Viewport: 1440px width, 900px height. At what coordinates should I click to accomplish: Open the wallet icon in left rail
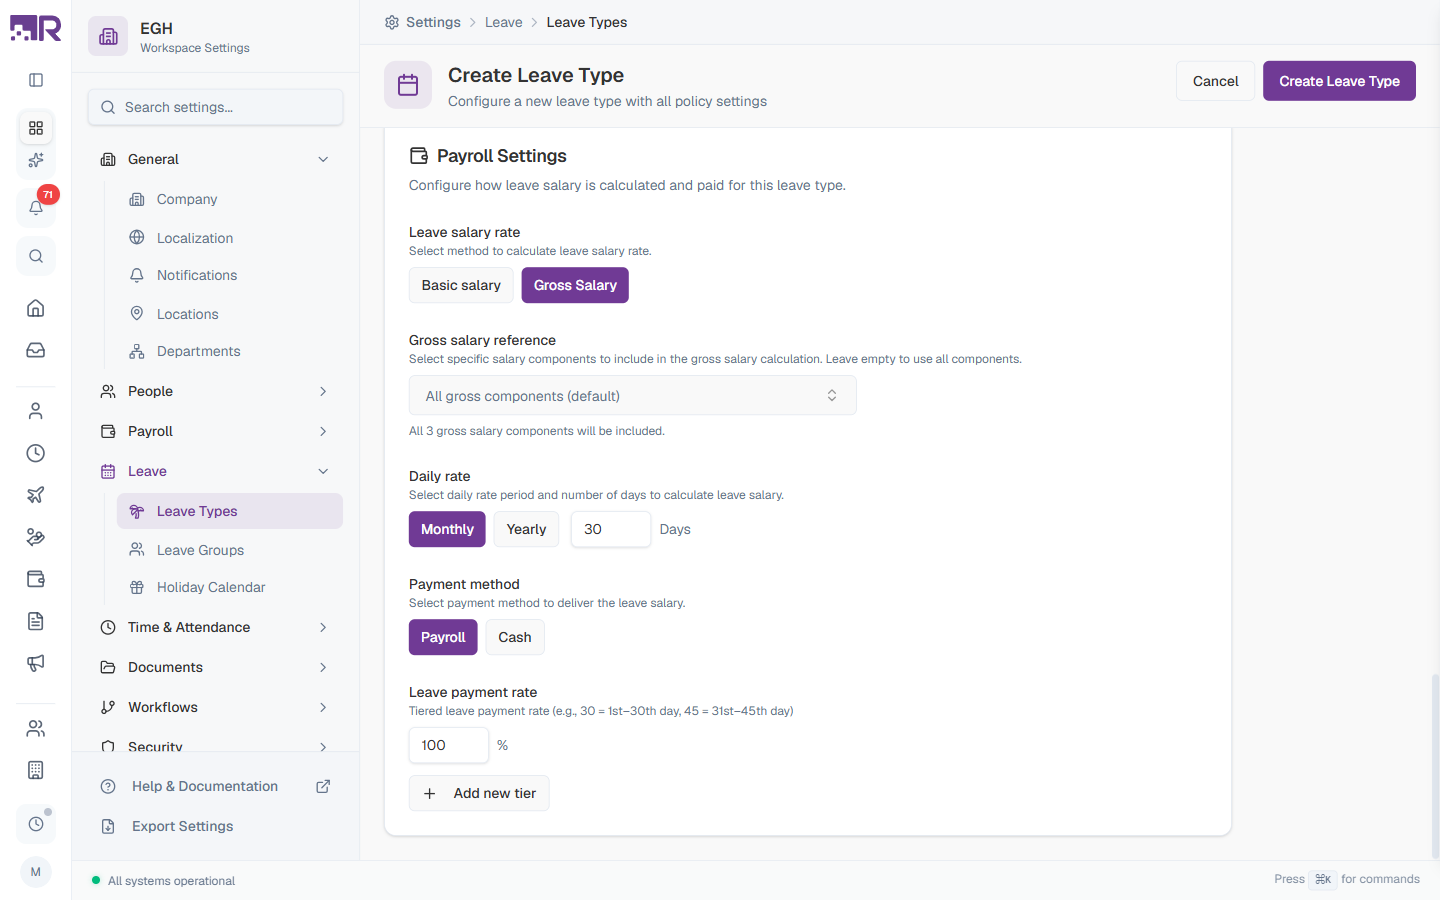coord(36,579)
